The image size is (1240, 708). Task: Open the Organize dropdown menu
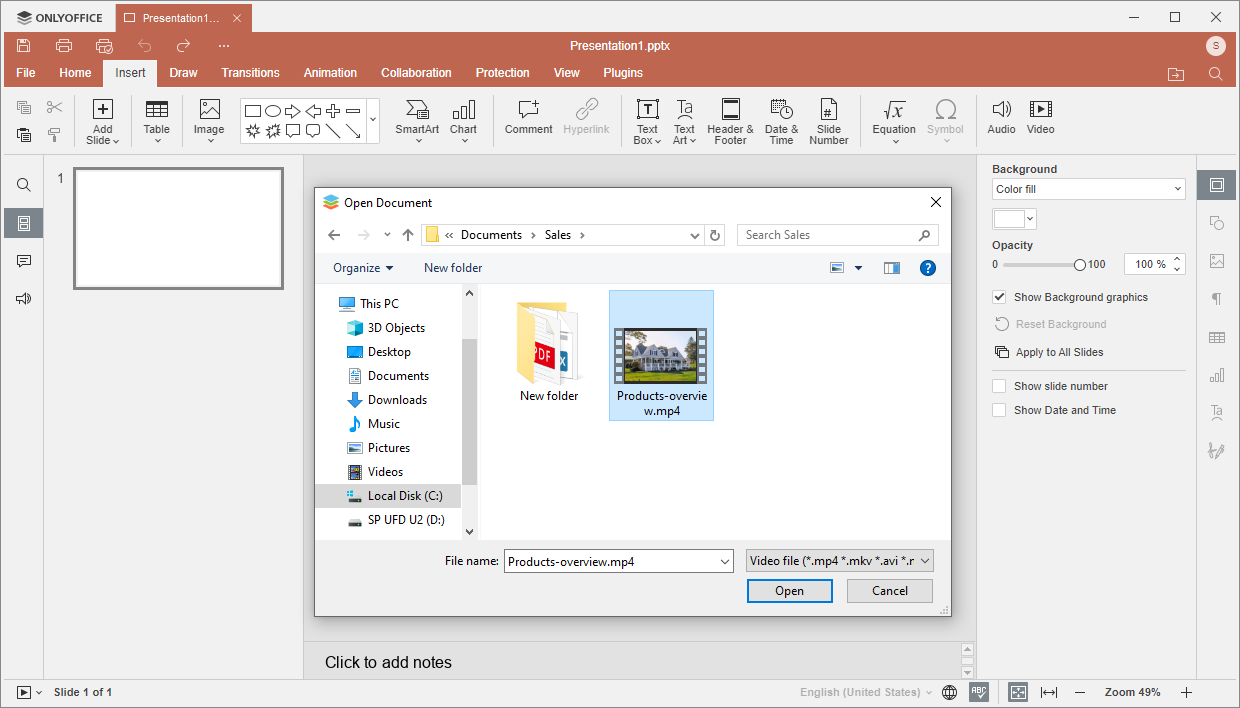(x=363, y=268)
